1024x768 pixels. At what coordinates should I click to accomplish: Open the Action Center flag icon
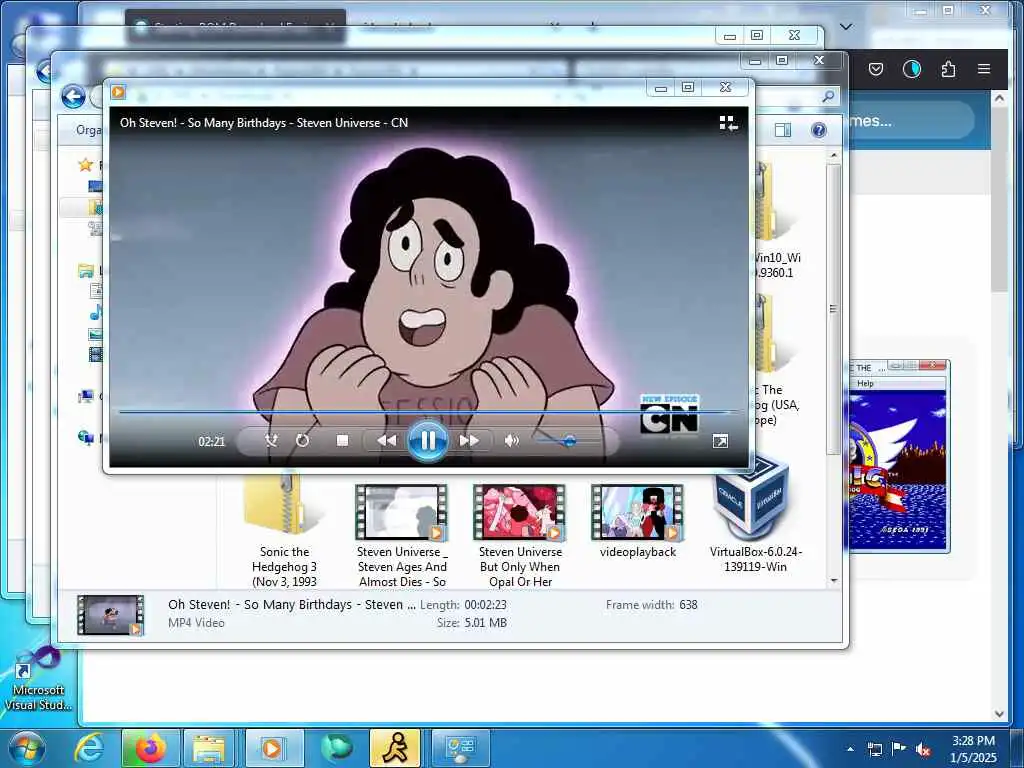(x=899, y=749)
